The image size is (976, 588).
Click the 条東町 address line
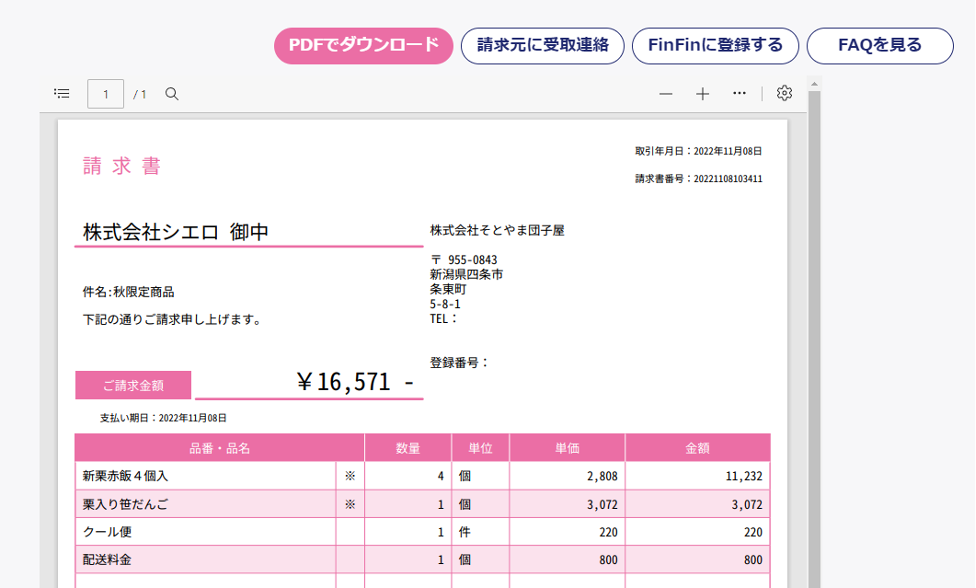448,289
